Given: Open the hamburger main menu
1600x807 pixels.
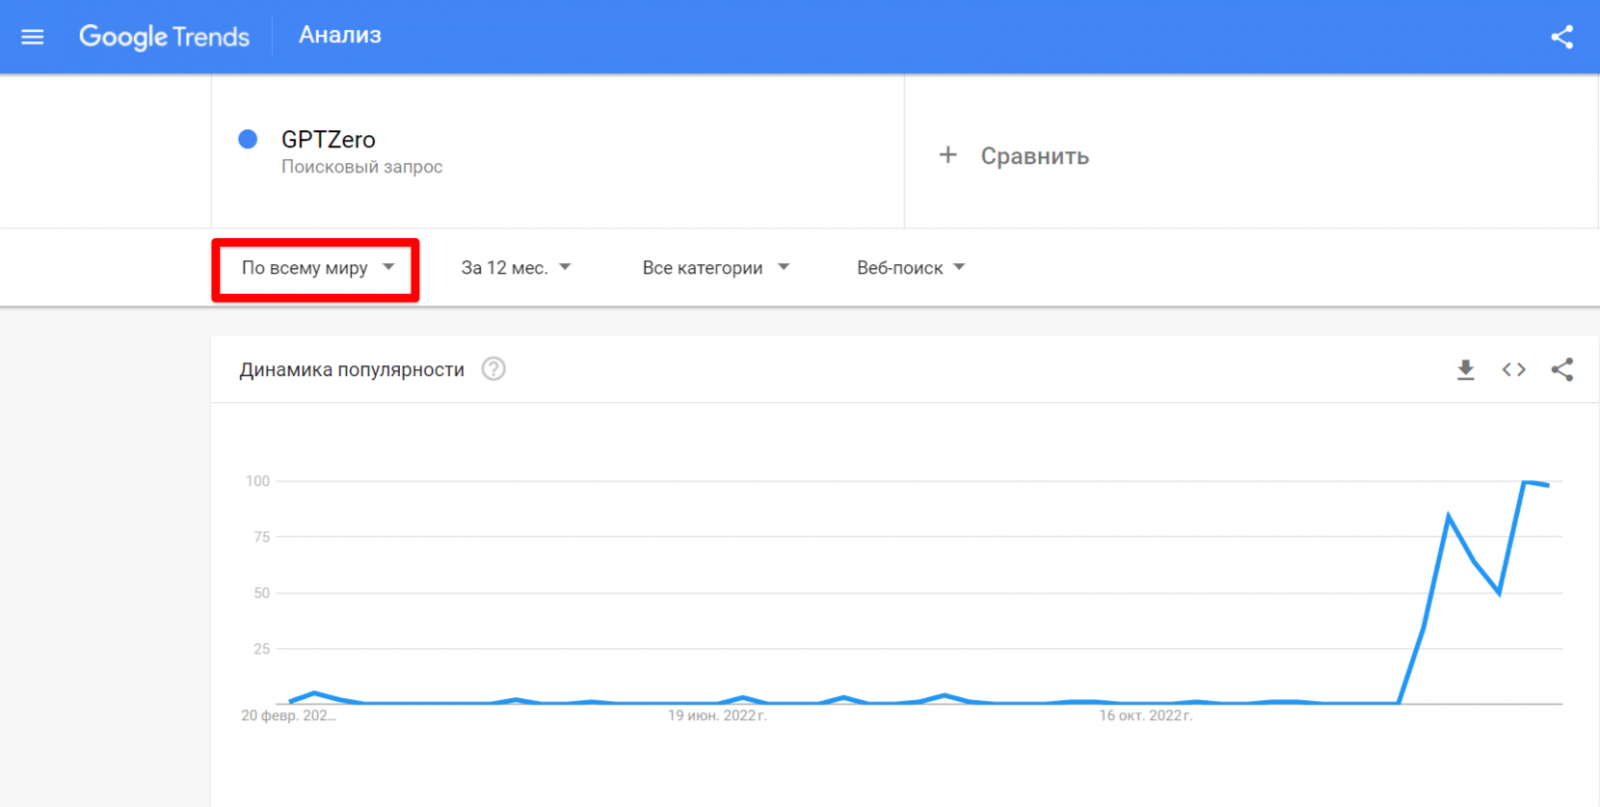Looking at the screenshot, I should [x=33, y=37].
